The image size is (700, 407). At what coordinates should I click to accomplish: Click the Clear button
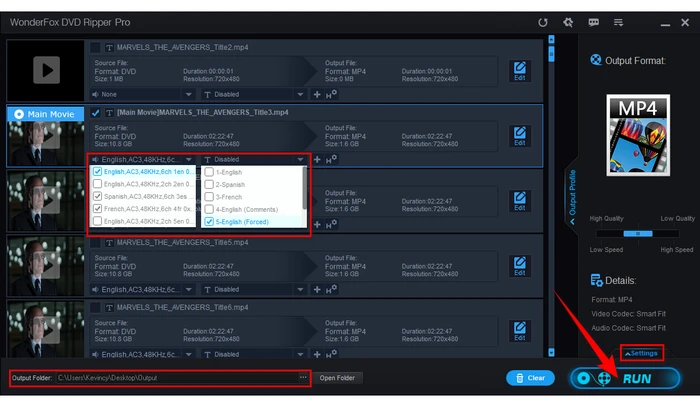tap(530, 378)
